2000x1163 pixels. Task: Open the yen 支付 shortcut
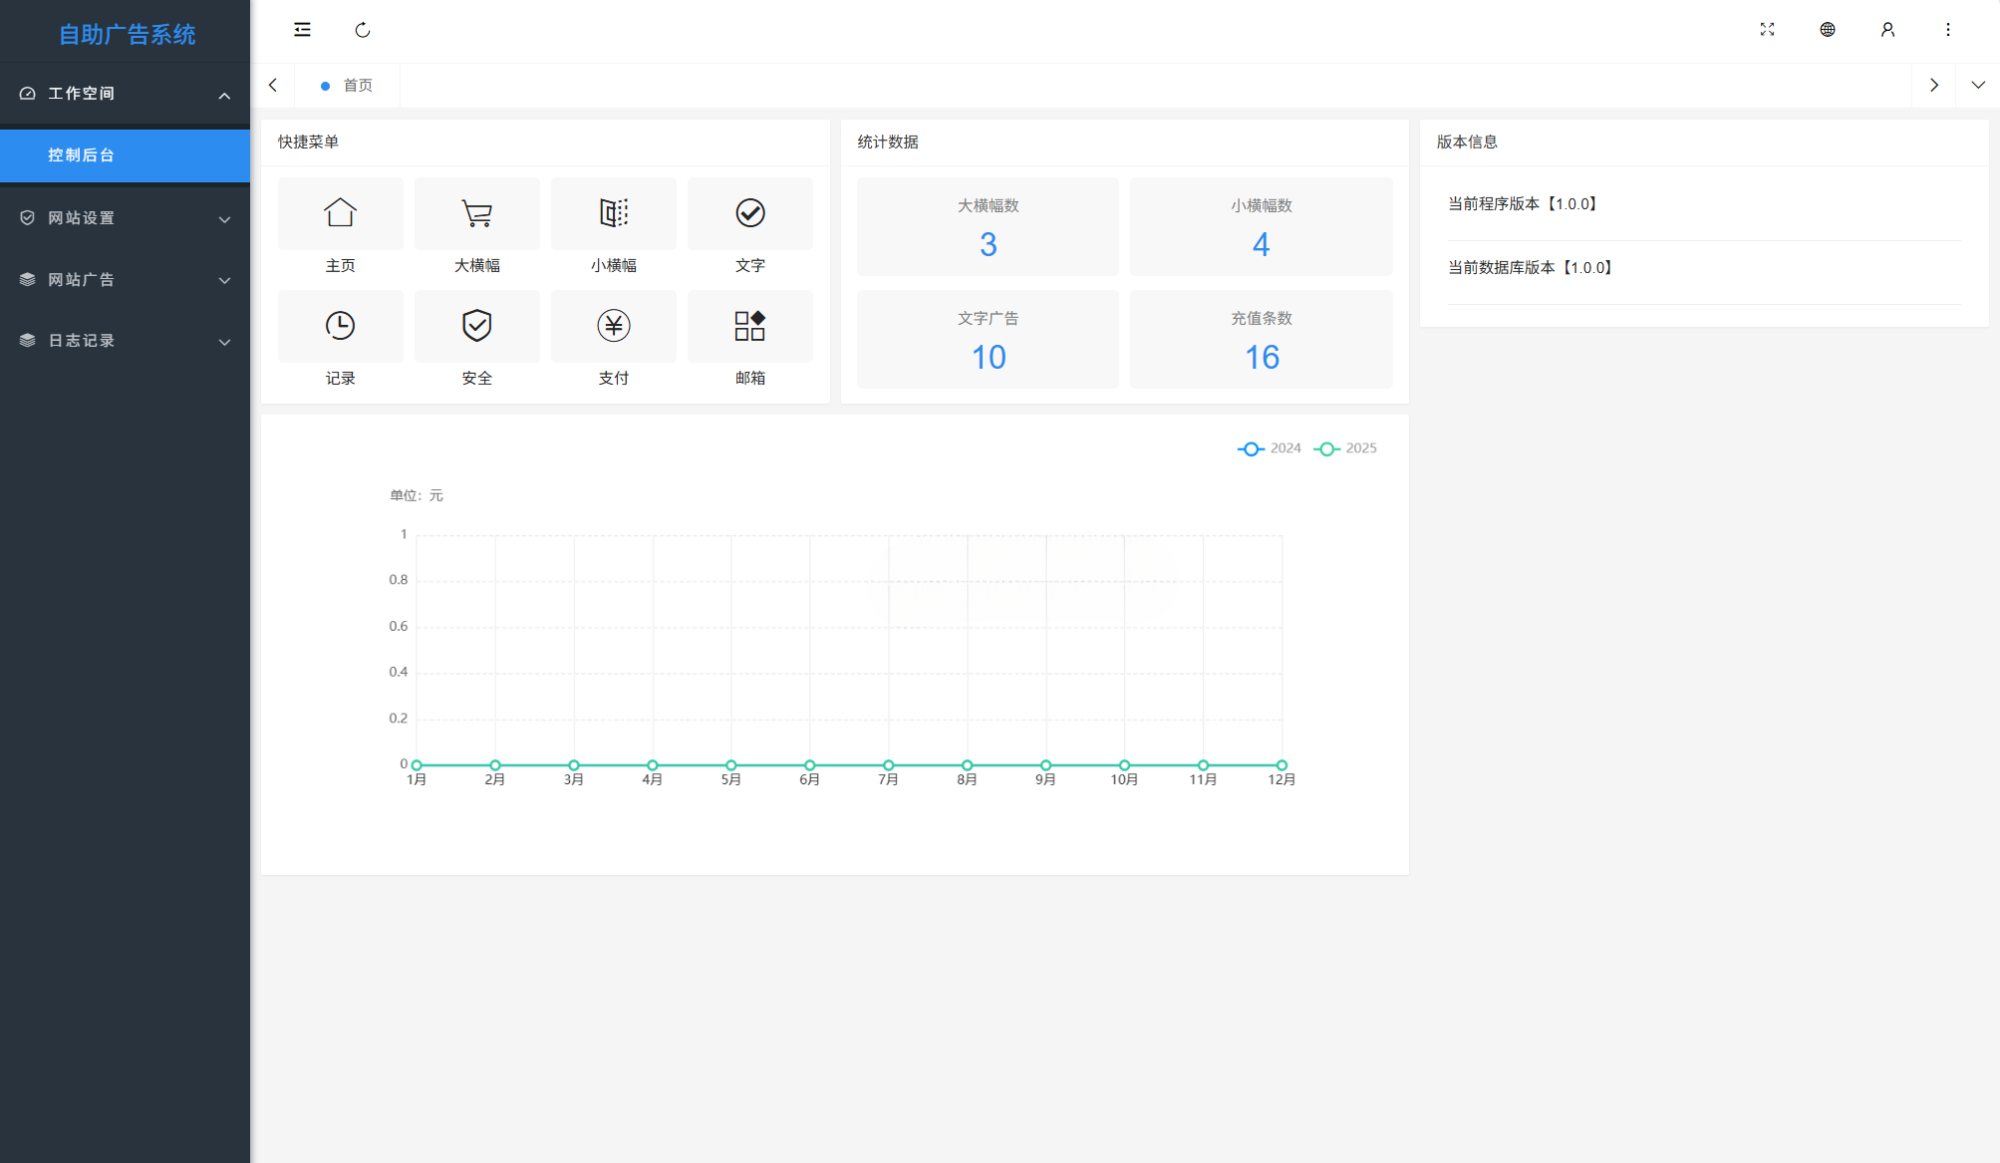tap(613, 326)
